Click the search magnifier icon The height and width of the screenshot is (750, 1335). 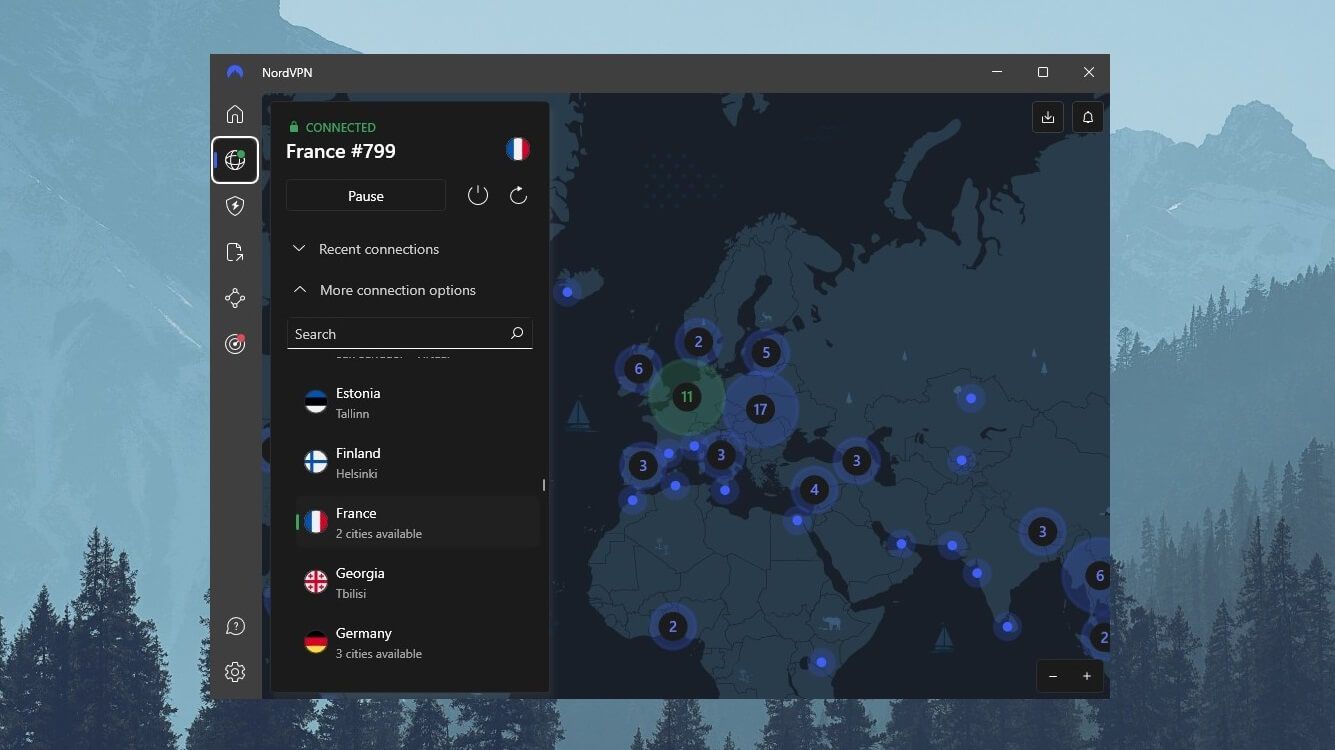(517, 334)
